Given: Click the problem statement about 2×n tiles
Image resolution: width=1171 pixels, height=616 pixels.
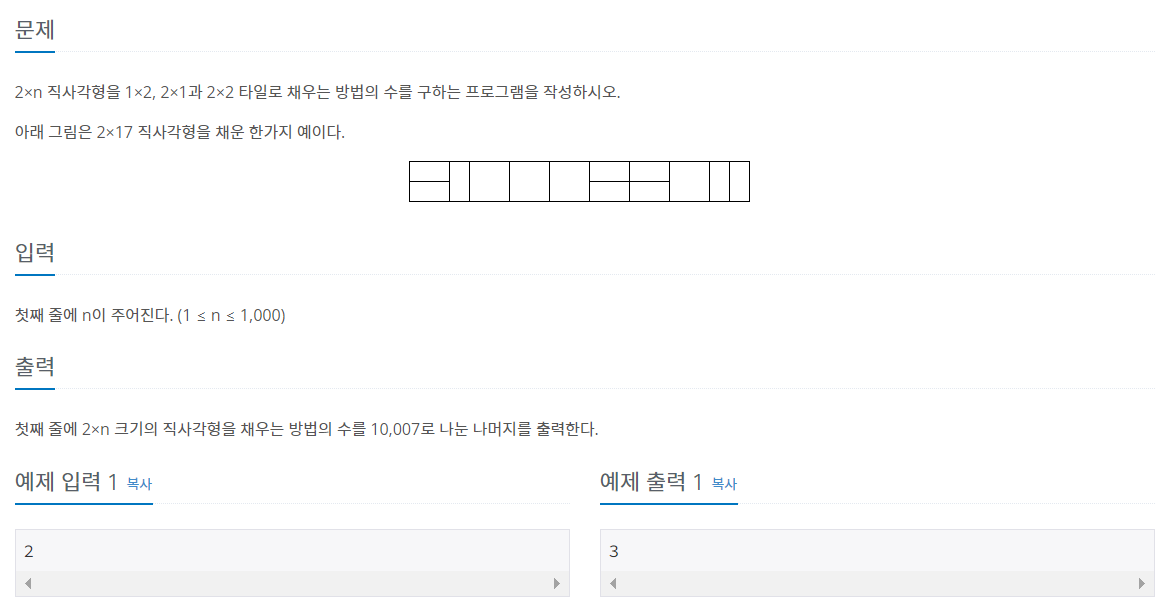Looking at the screenshot, I should click(317, 92).
